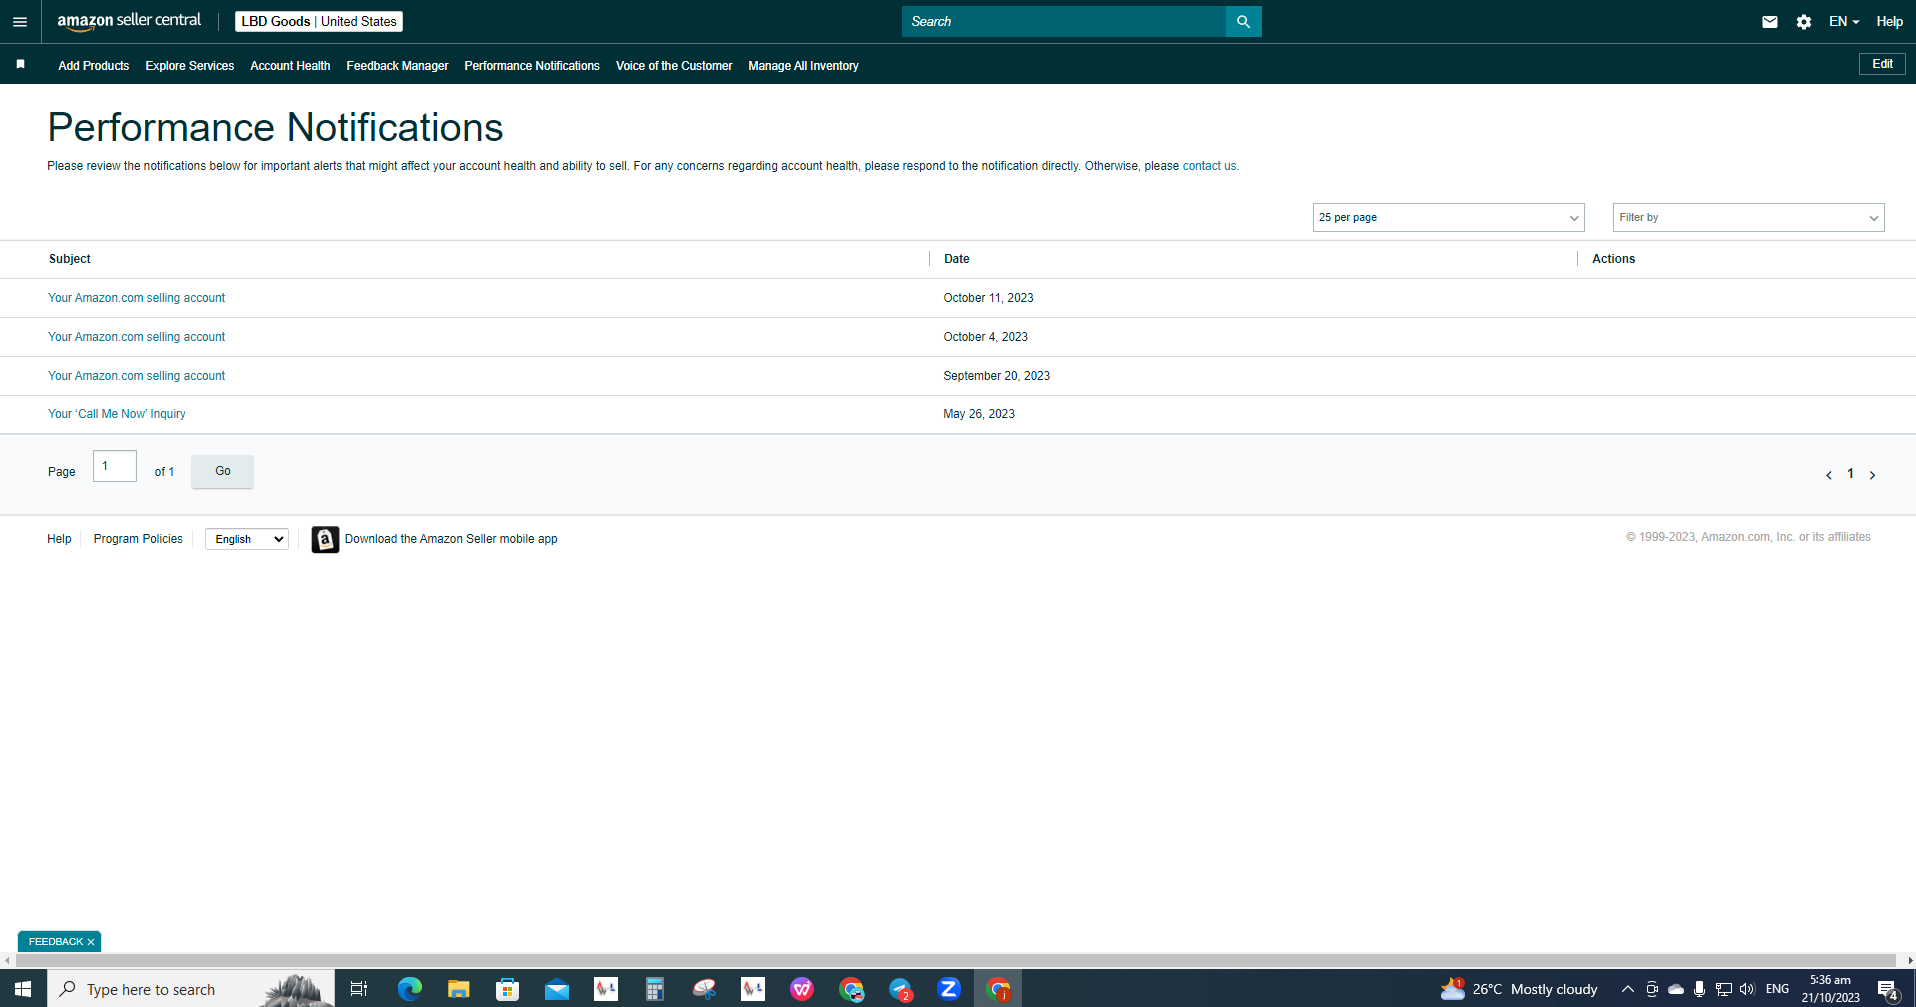
Task: Go to next page arrow
Action: (1872, 475)
